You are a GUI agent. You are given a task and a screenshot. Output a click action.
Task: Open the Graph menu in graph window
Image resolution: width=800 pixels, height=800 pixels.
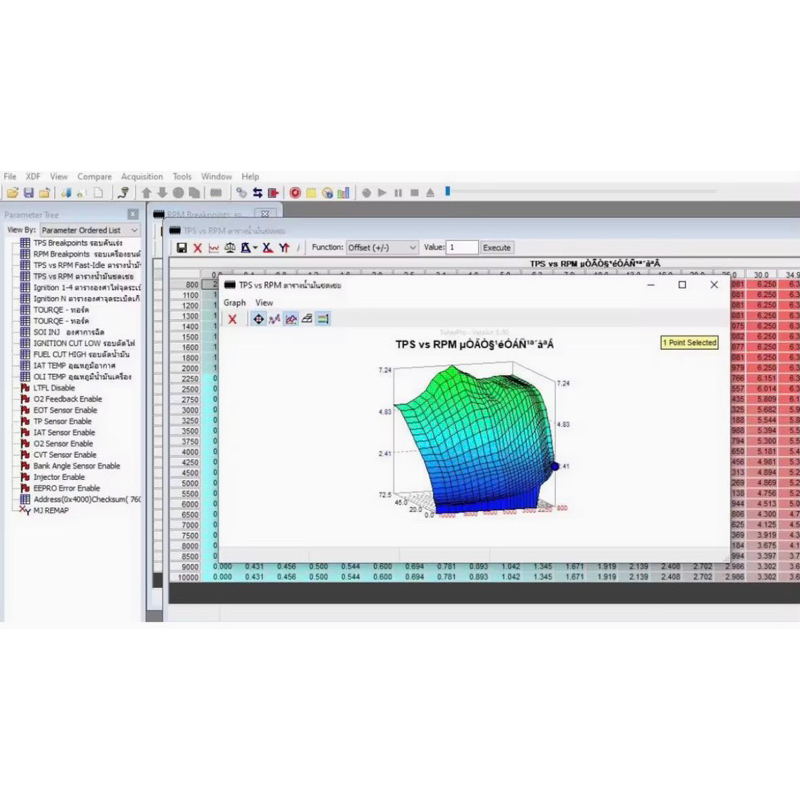[234, 302]
